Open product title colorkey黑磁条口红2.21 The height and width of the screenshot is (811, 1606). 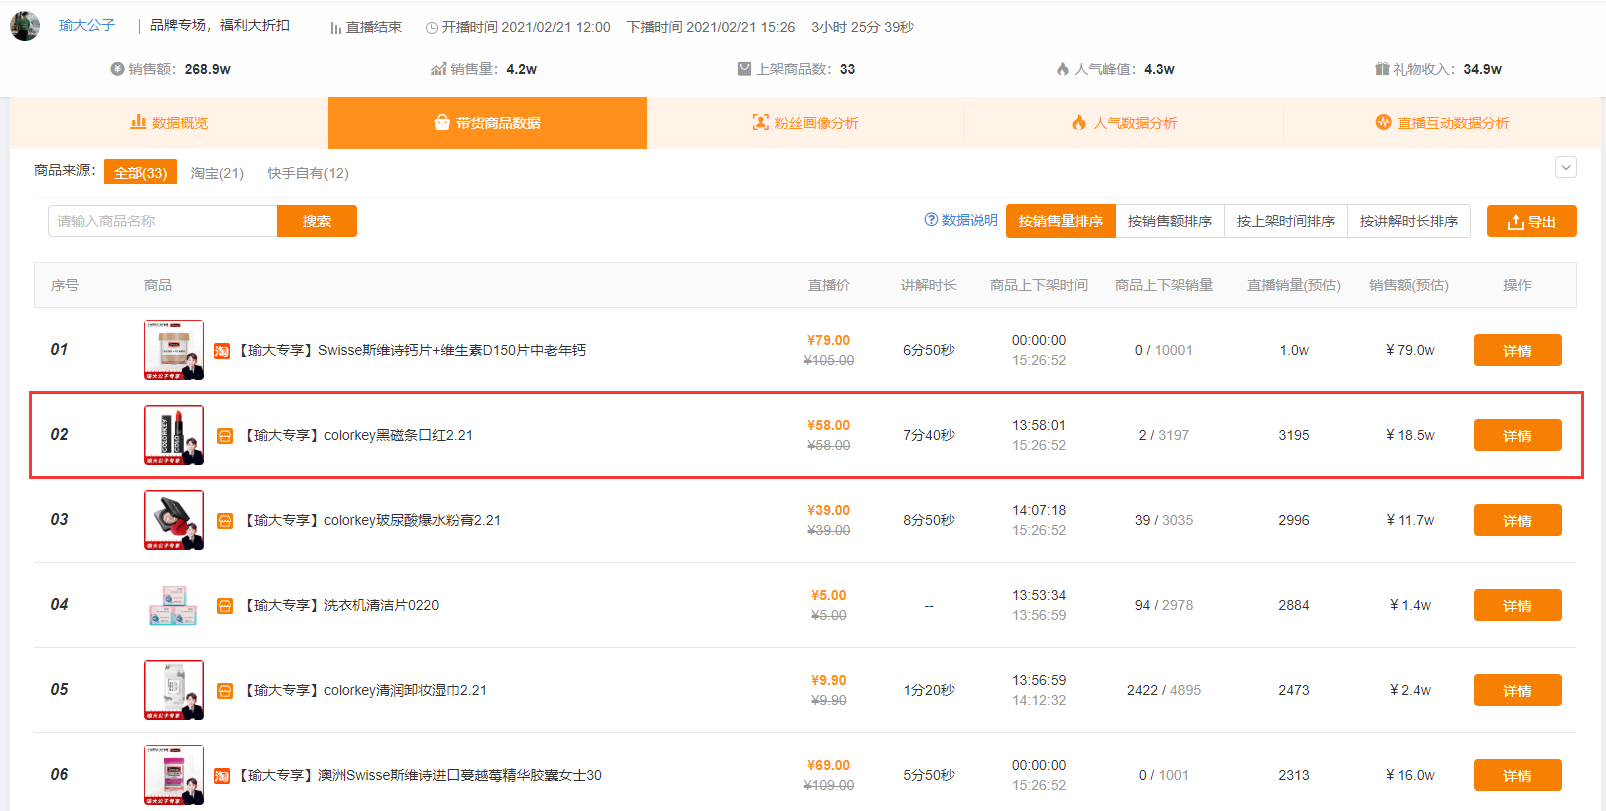point(358,435)
